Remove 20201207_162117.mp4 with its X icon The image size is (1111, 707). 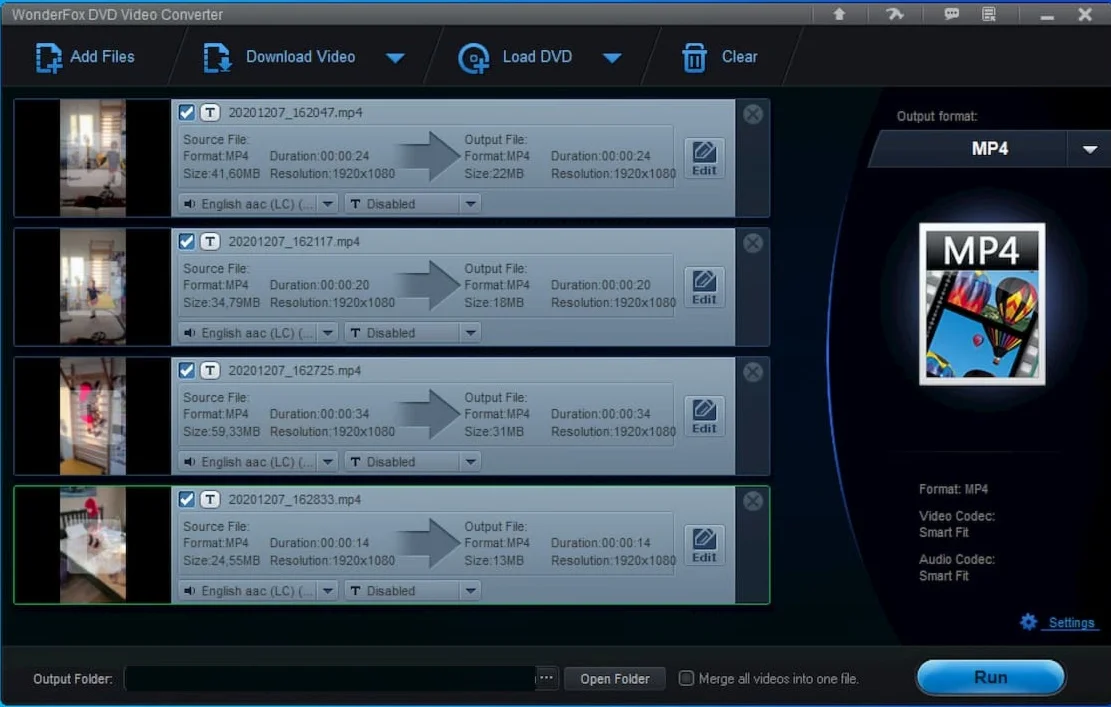point(752,243)
